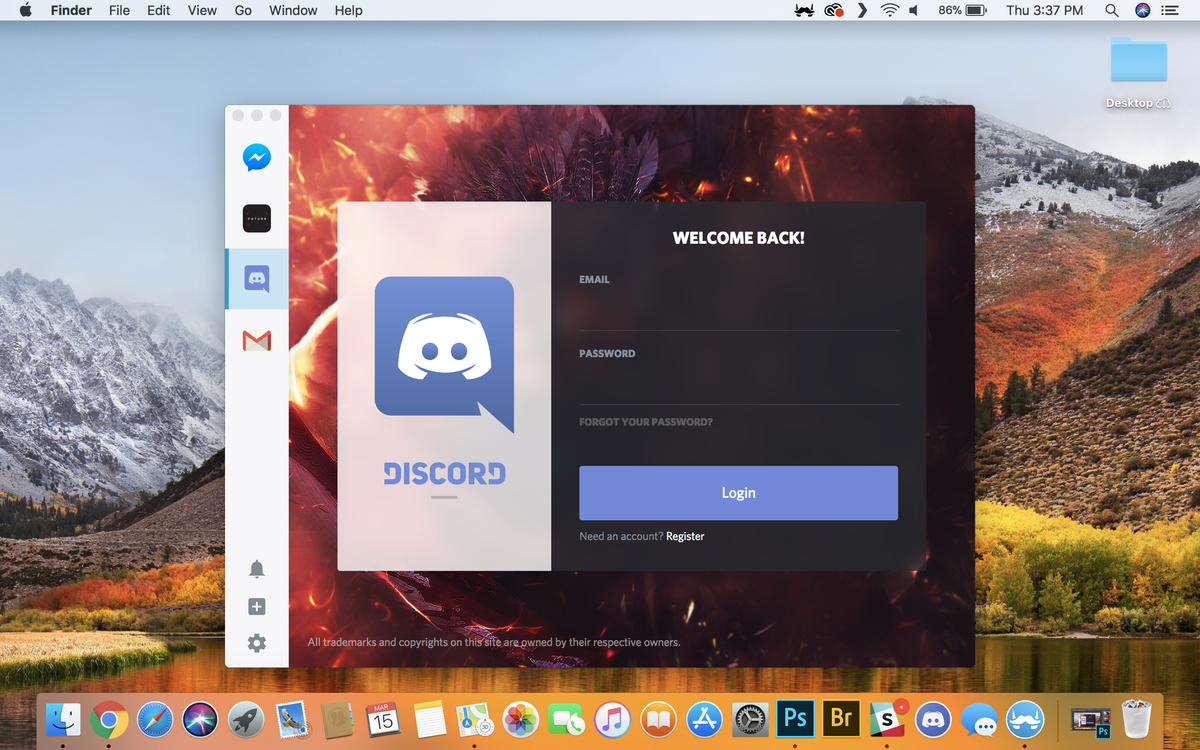
Task: Open the Window menu
Action: (x=293, y=10)
